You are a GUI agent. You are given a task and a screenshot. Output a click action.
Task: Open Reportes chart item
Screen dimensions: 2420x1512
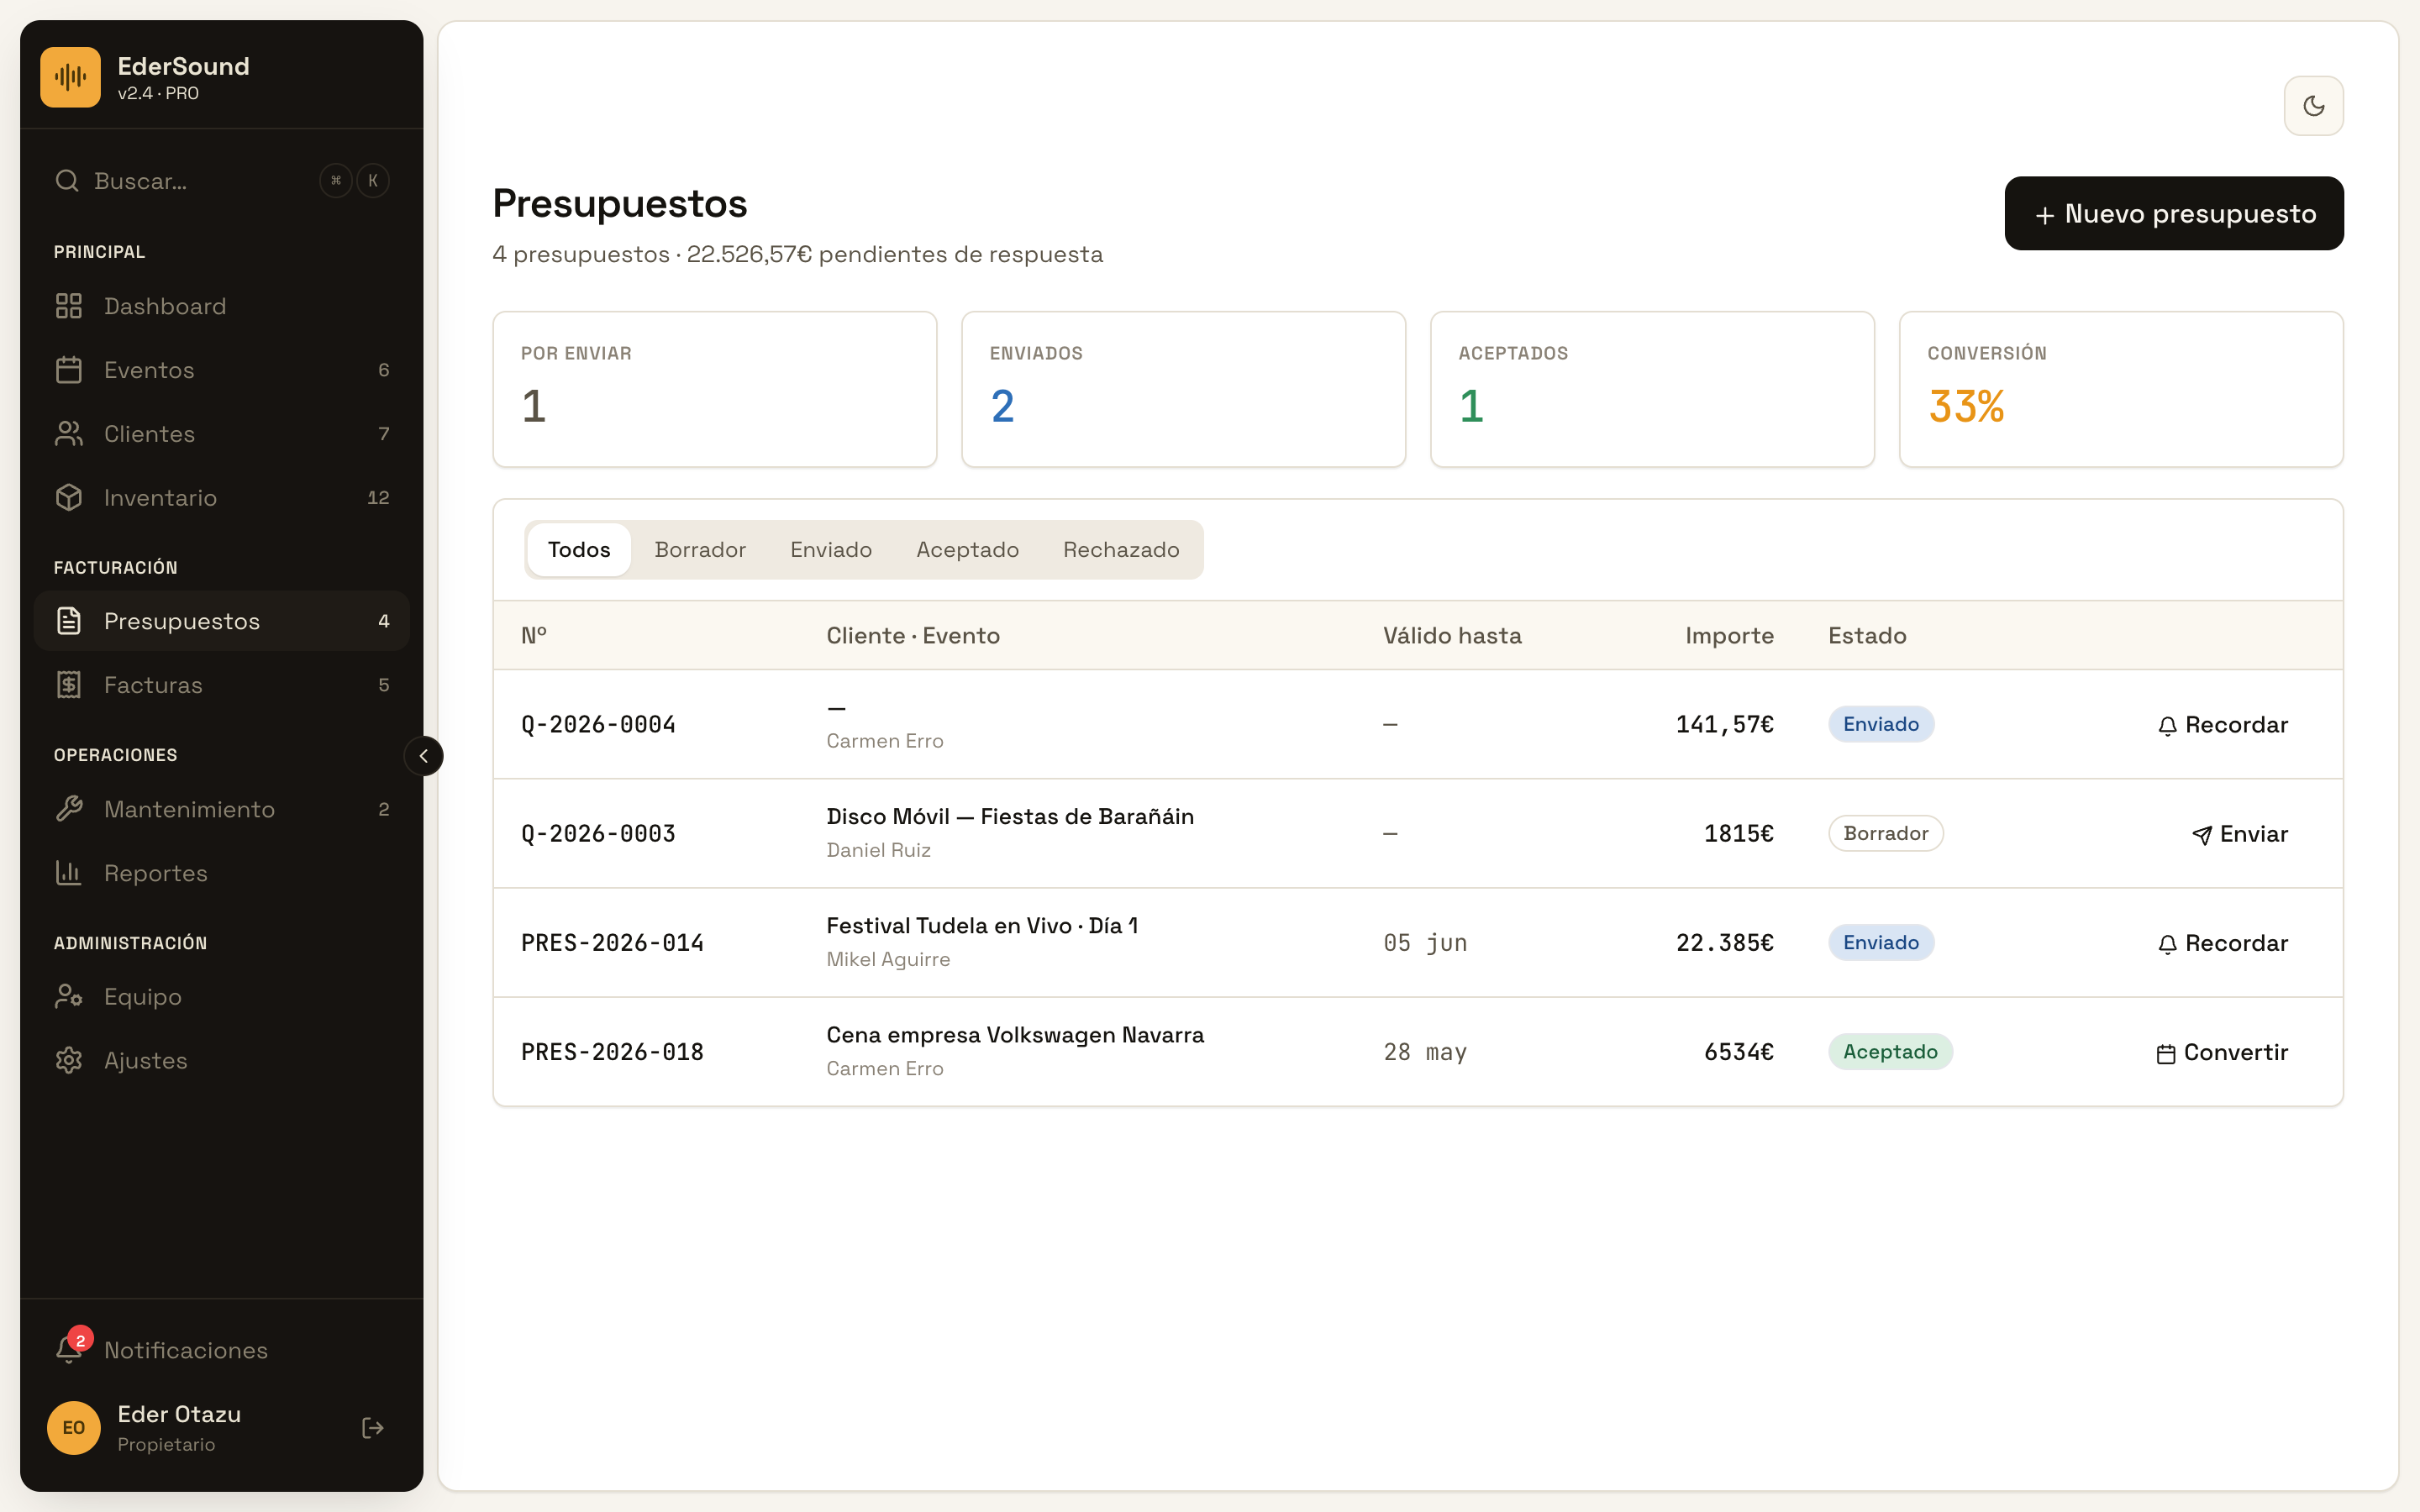click(222, 873)
